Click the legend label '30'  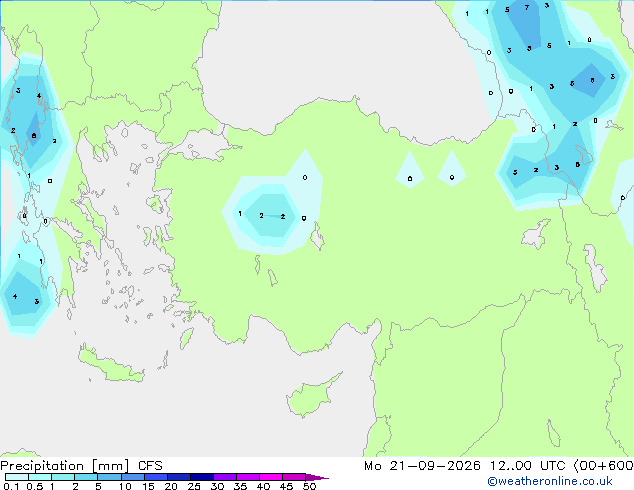point(217,486)
